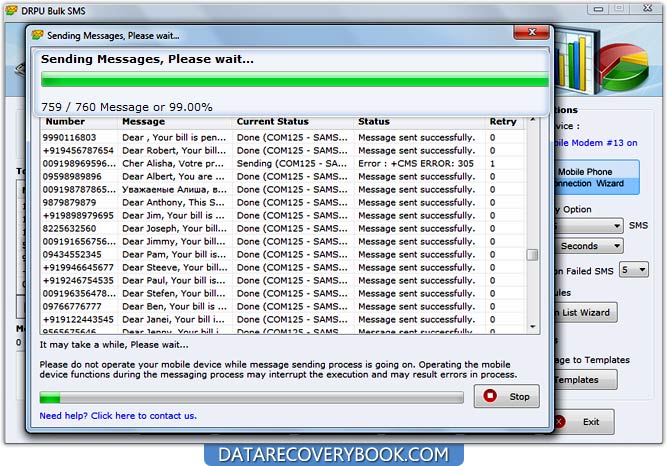Click the pie chart graphic in the main window header
The width and height of the screenshot is (667, 466).
tap(624, 67)
